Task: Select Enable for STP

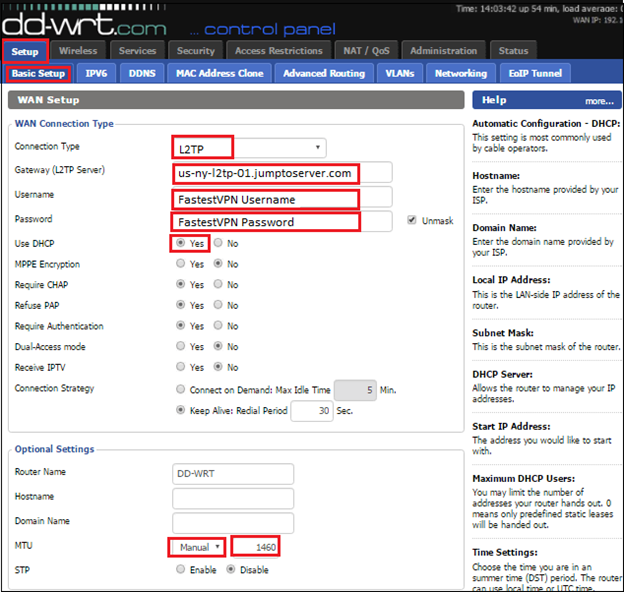Action: [x=180, y=569]
